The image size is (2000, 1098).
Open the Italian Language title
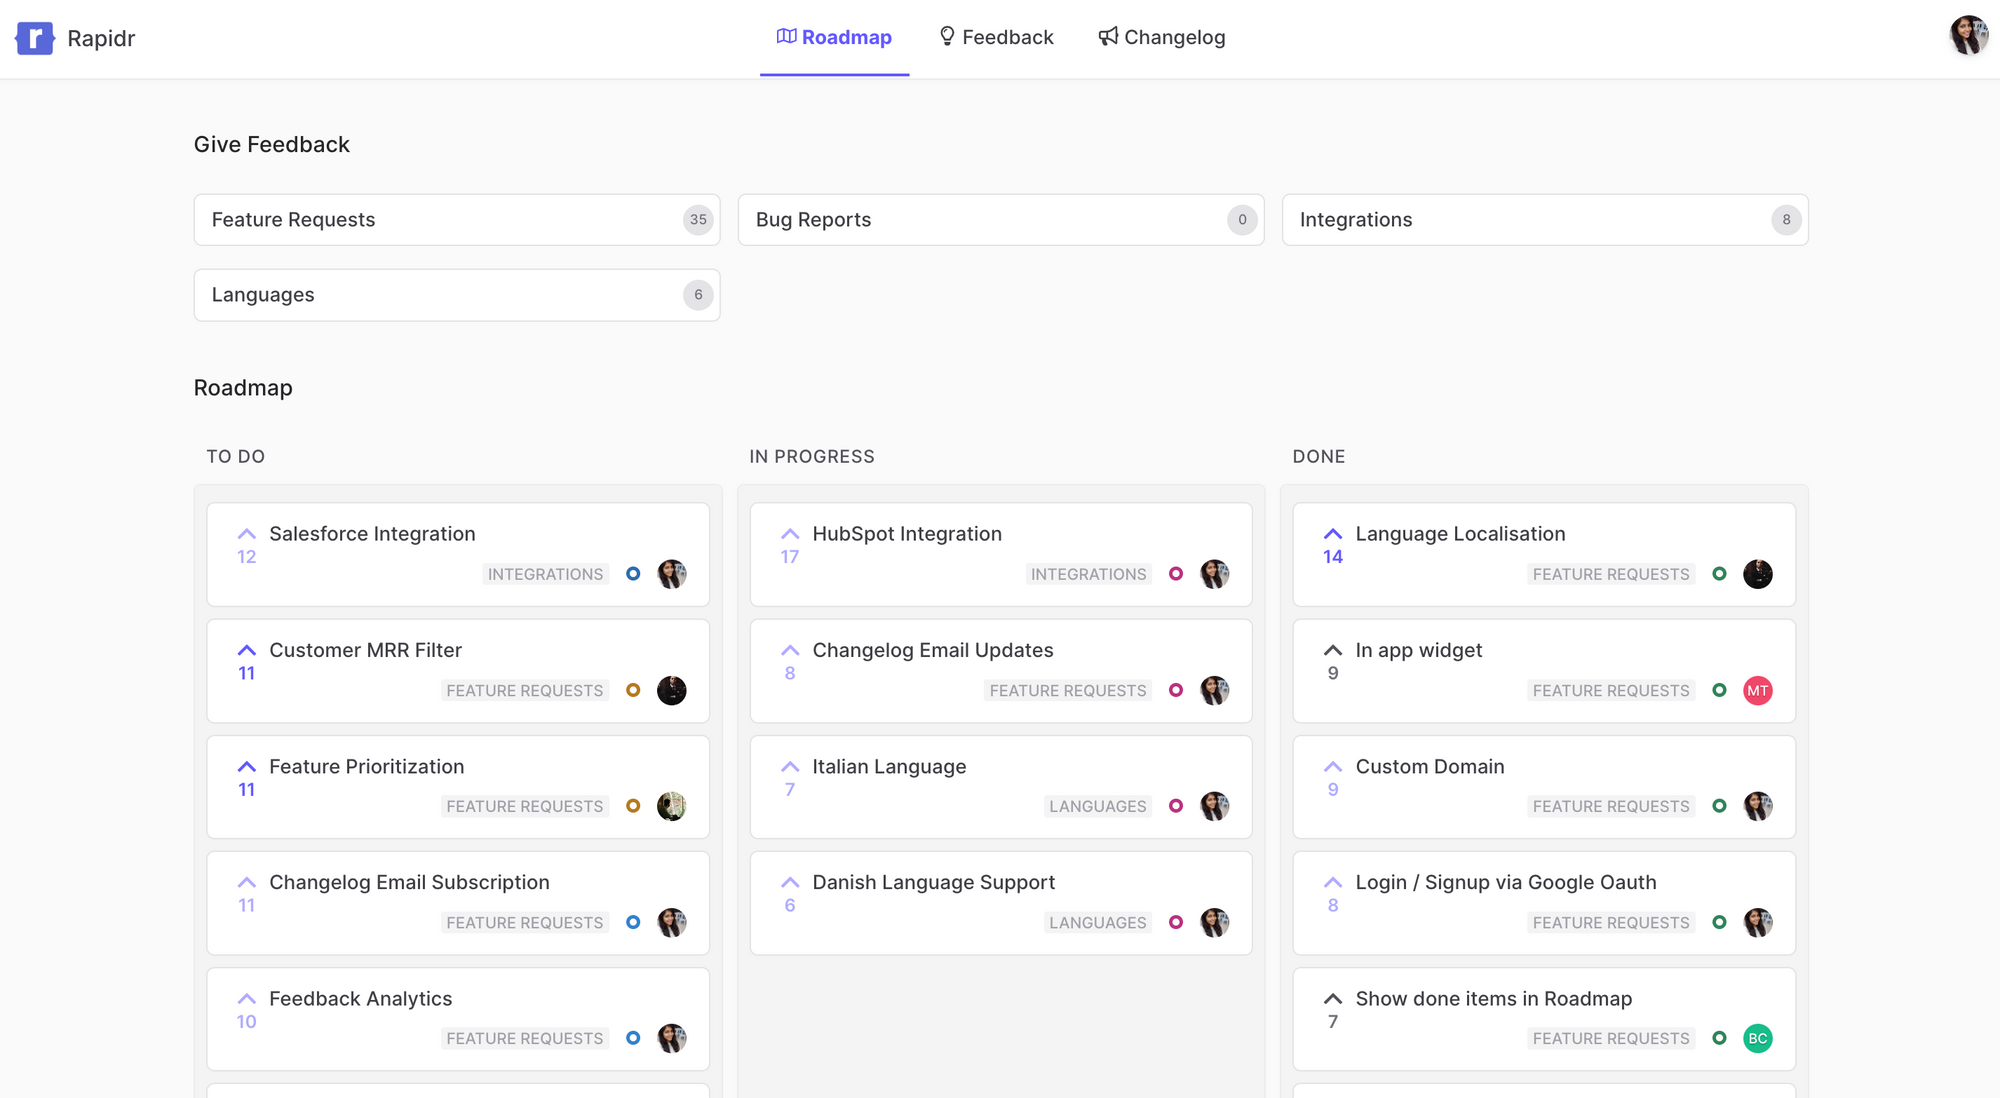click(889, 767)
